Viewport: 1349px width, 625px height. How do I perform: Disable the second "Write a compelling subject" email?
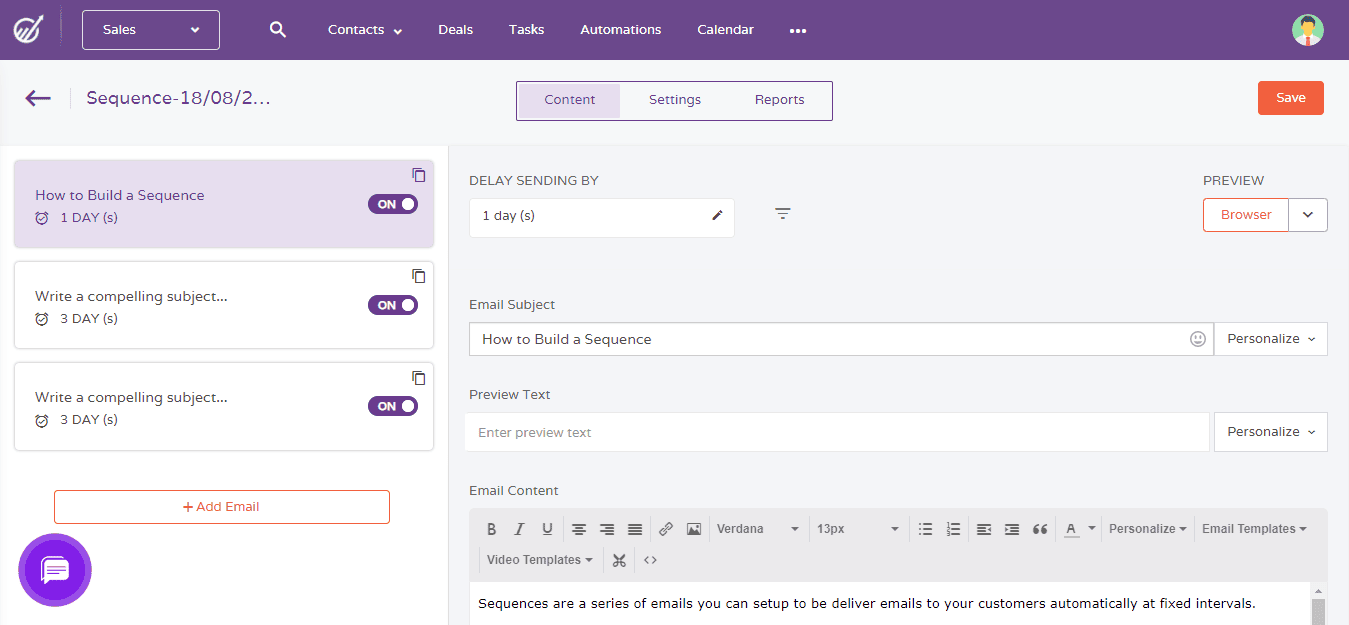click(393, 305)
